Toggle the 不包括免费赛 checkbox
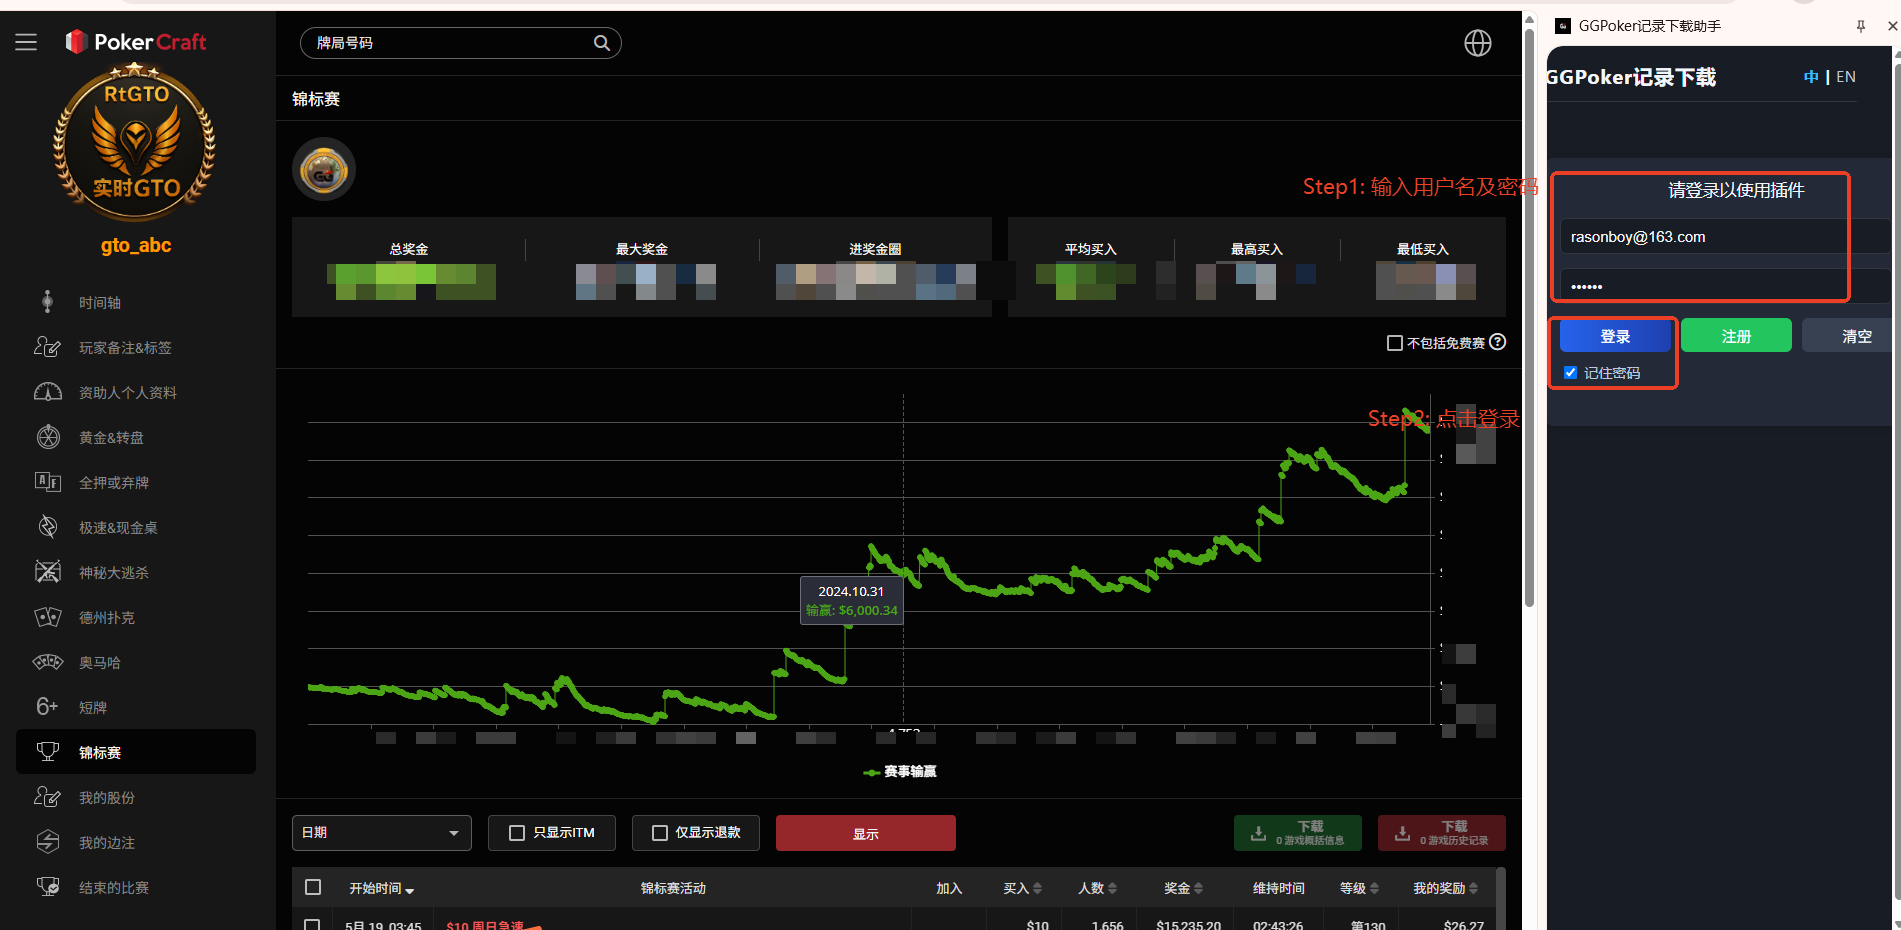Screen dimensions: 1901x930 click(1394, 343)
